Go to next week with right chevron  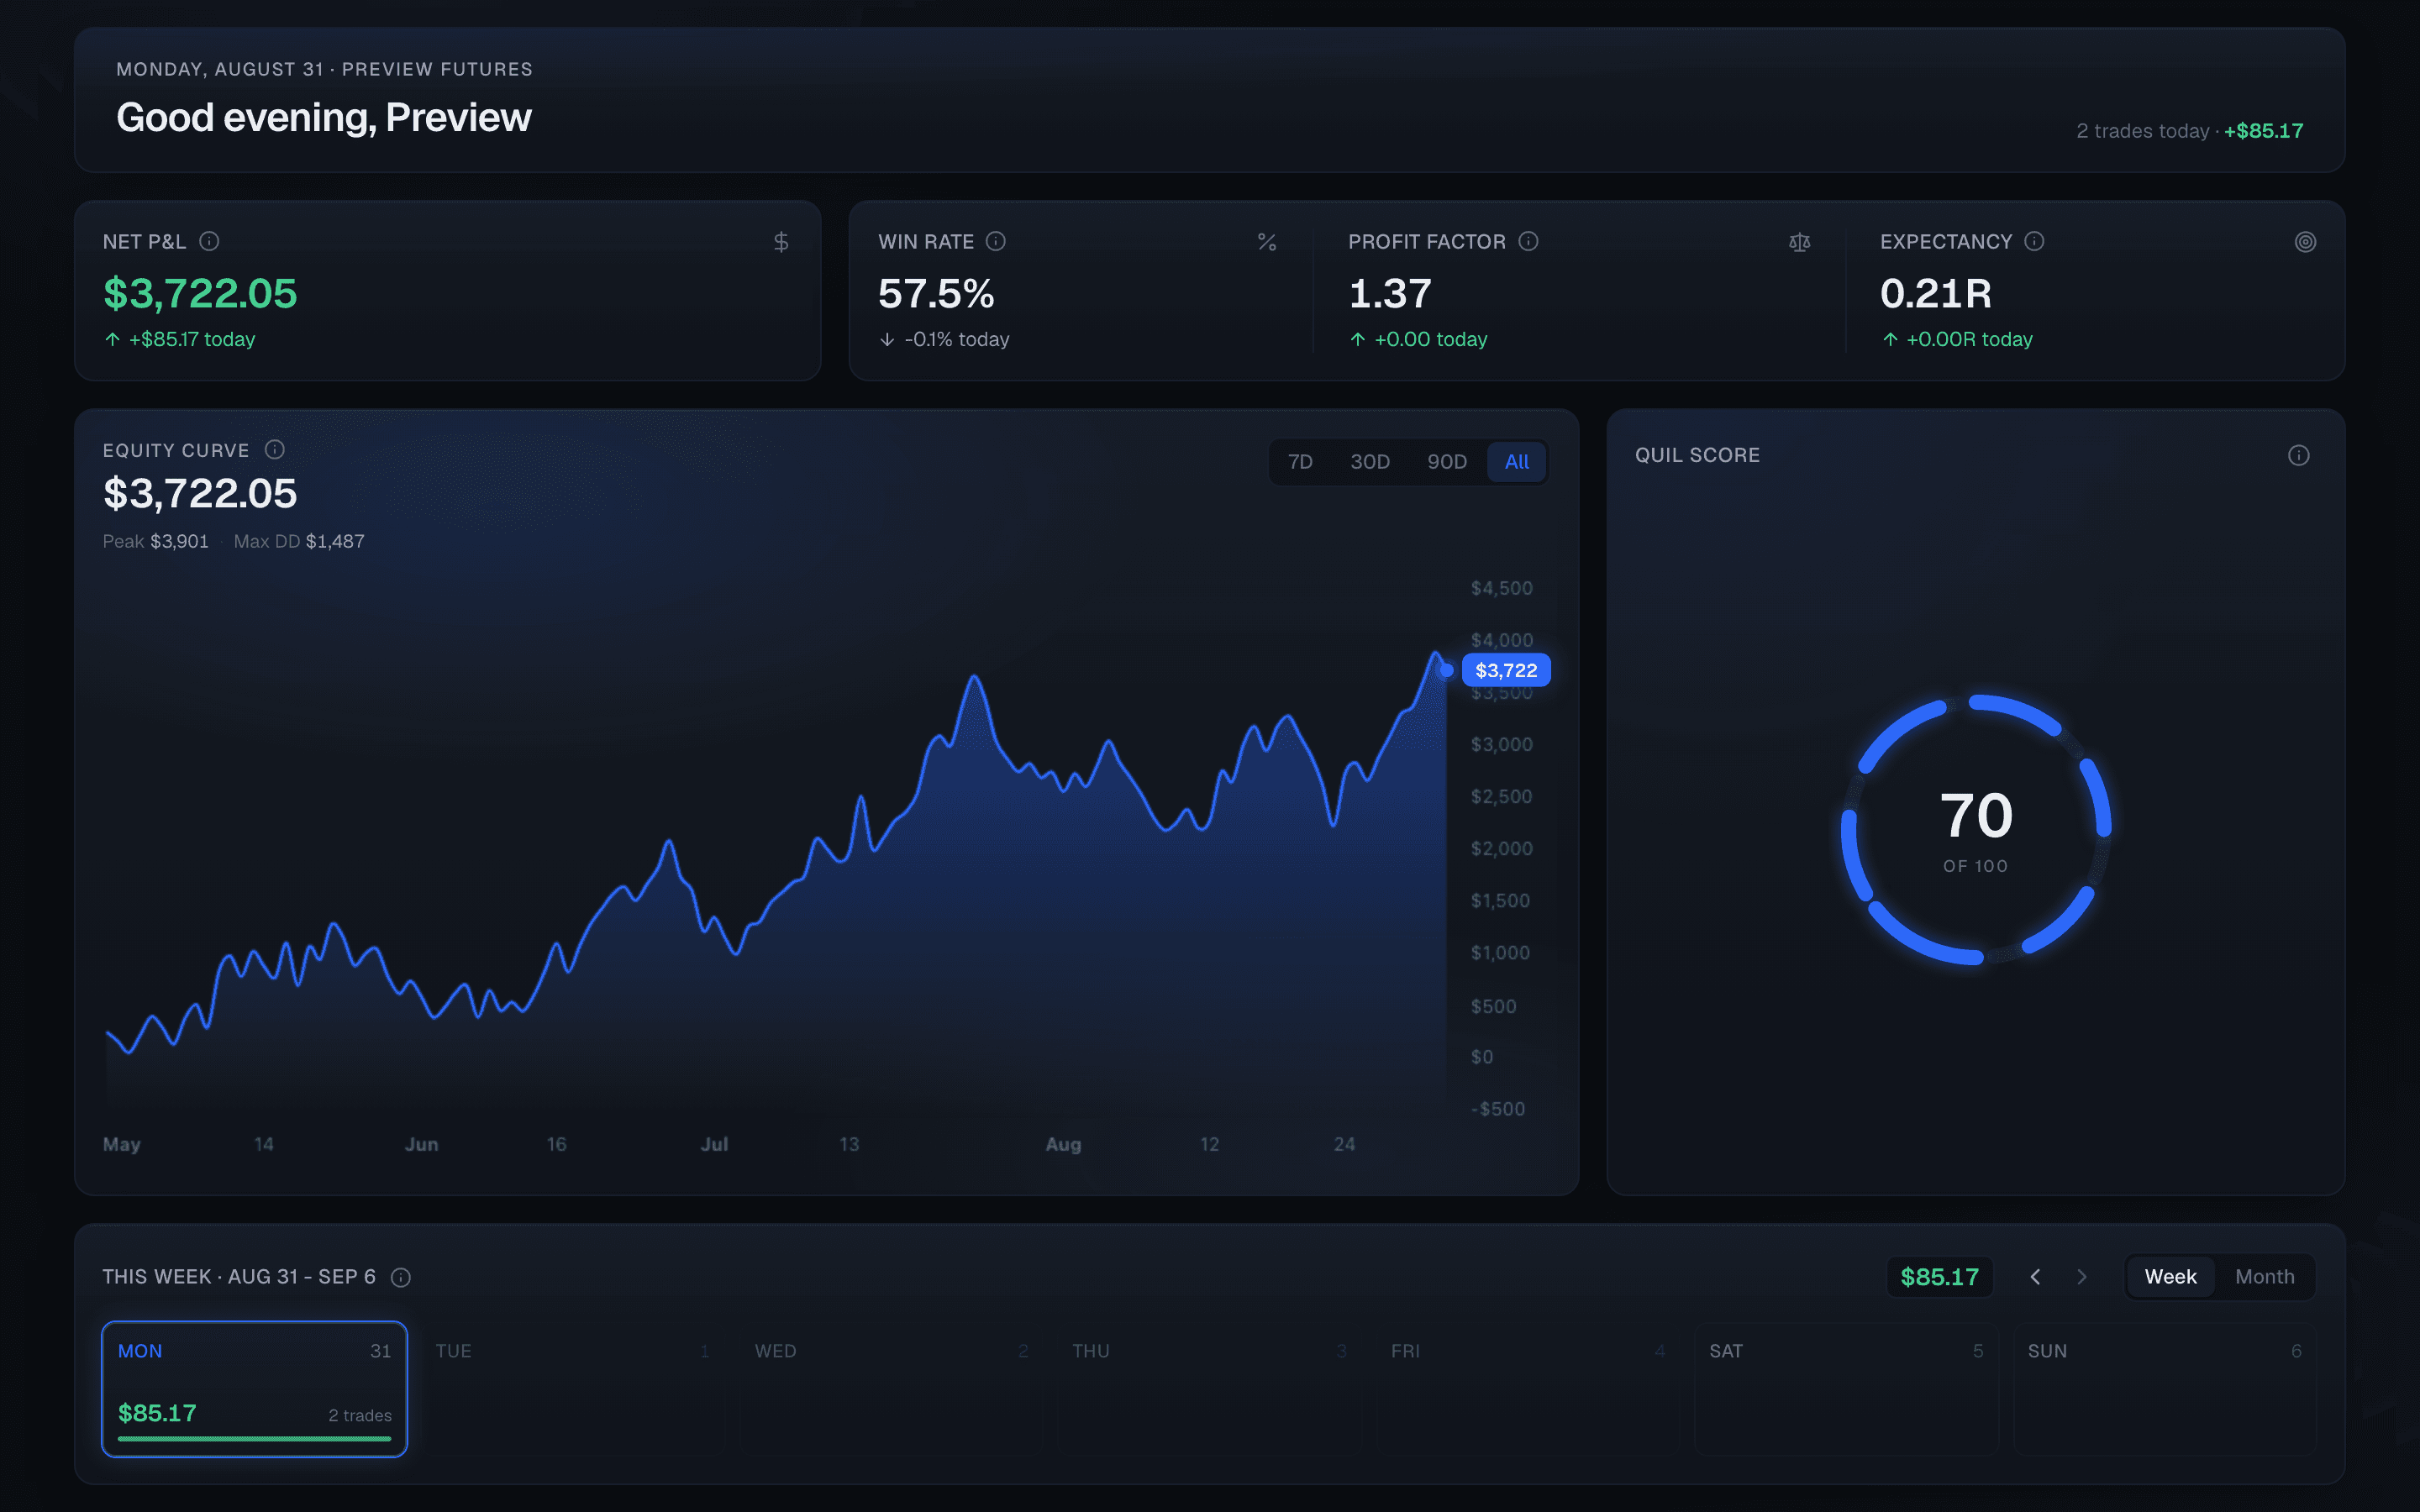(x=2082, y=1277)
